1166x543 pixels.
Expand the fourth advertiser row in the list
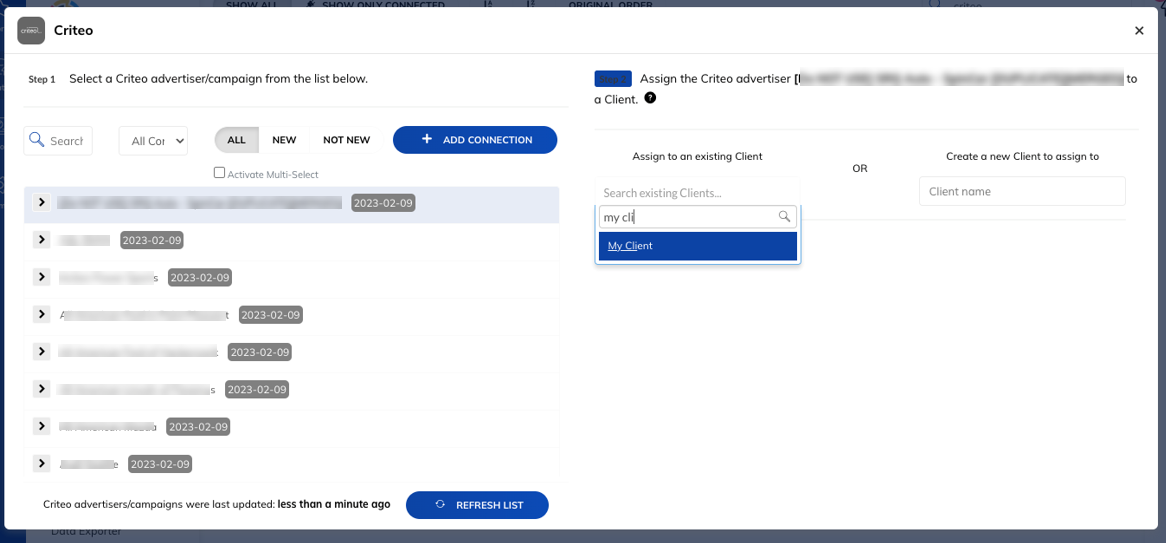click(x=42, y=314)
